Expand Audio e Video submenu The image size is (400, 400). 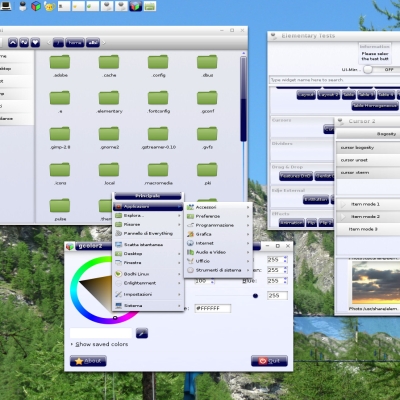point(218,252)
